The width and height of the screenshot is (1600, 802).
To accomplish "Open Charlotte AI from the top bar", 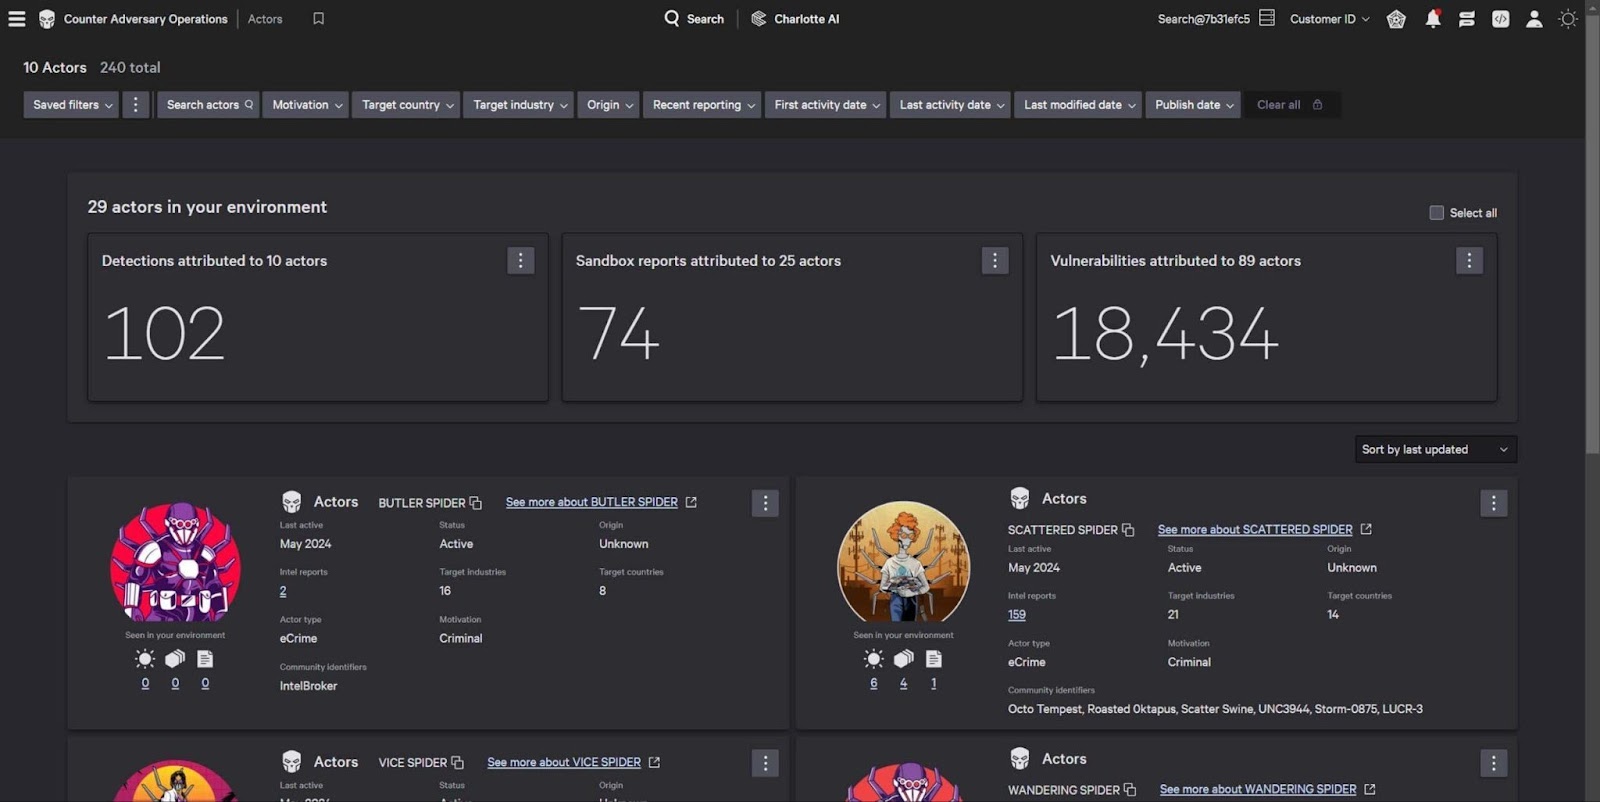I will click(x=795, y=19).
